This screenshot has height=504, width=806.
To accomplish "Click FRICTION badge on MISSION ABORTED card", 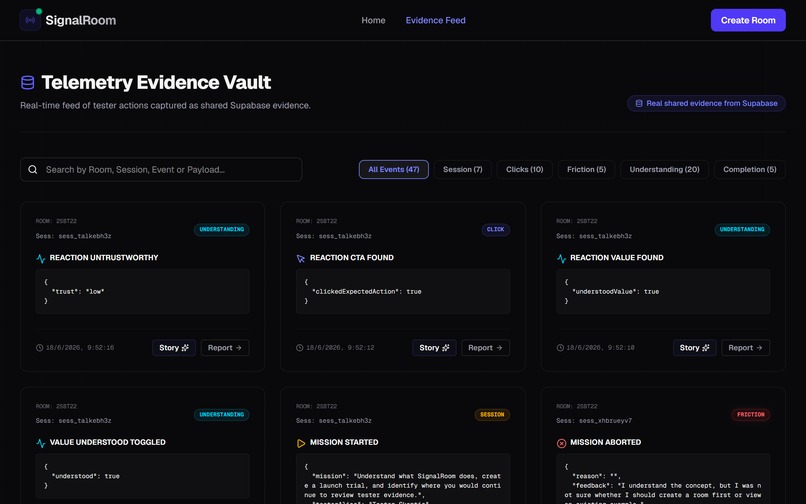I will point(750,415).
